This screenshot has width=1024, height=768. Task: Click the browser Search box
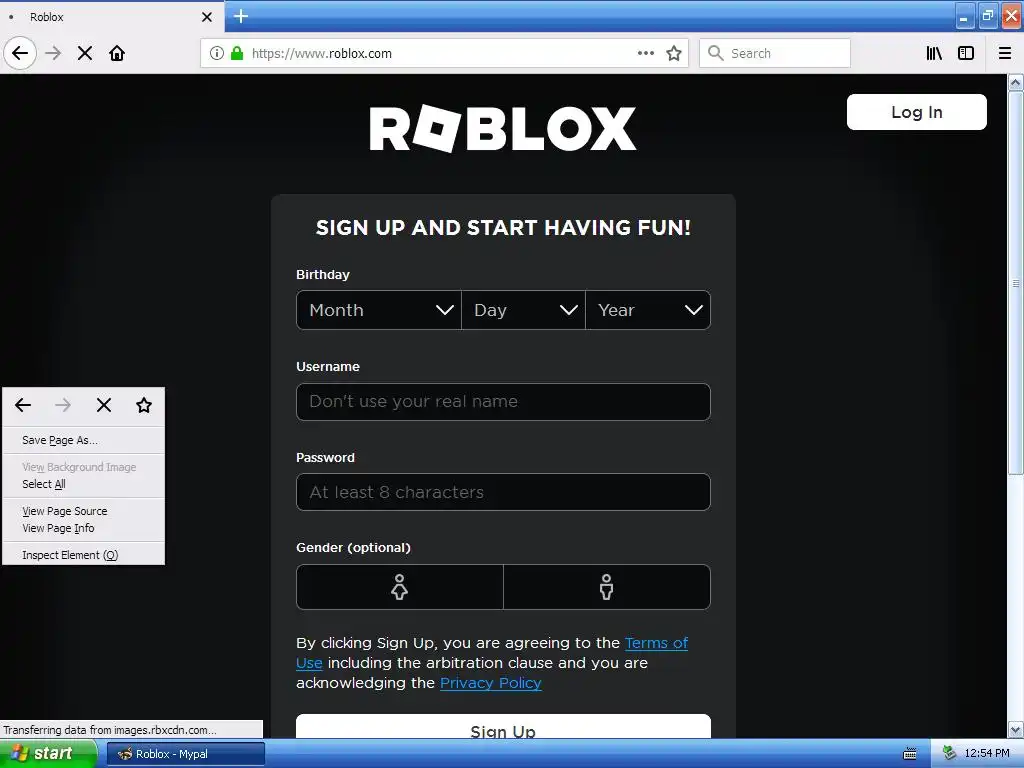pos(775,53)
